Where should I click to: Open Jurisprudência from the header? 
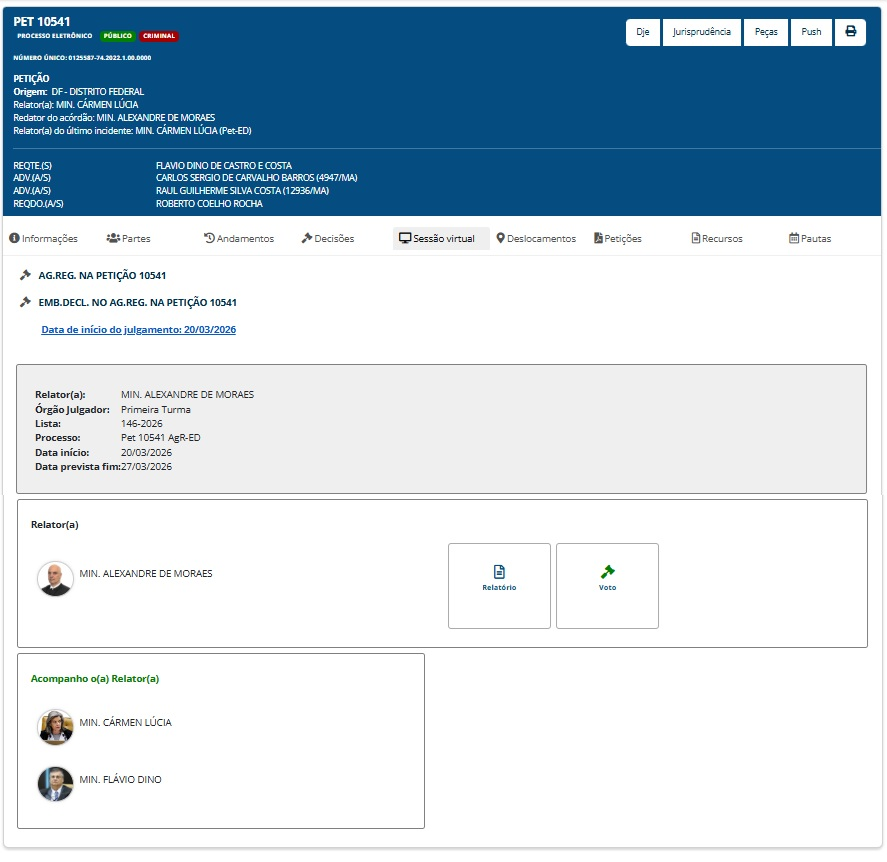pyautogui.click(x=701, y=32)
